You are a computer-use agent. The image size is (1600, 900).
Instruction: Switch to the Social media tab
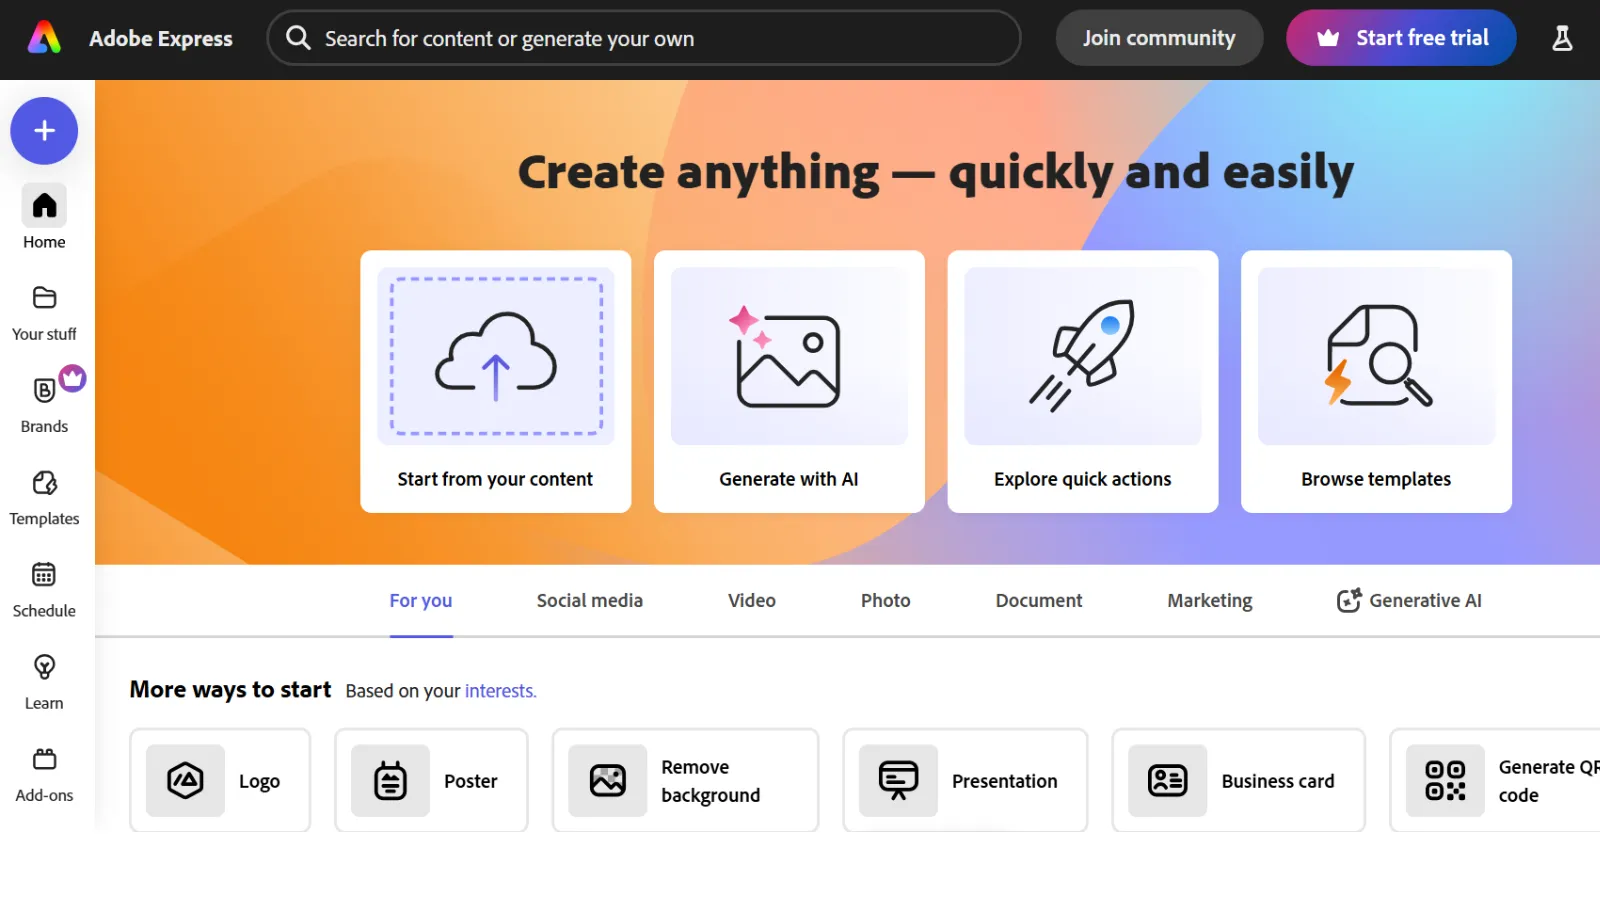[589, 600]
